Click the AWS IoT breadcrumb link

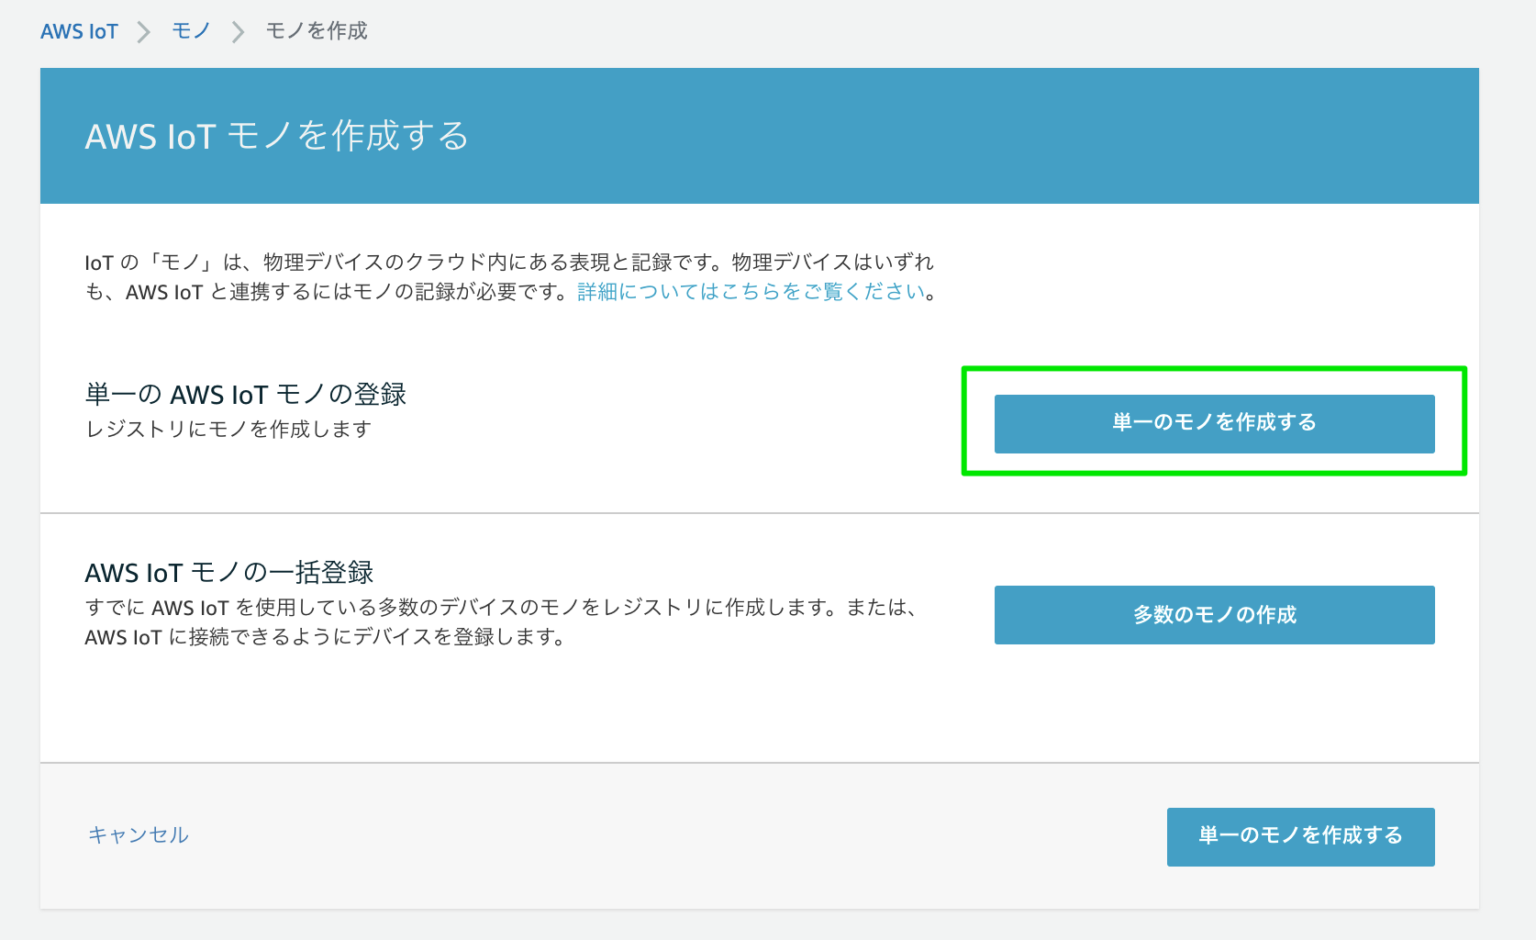tap(79, 31)
